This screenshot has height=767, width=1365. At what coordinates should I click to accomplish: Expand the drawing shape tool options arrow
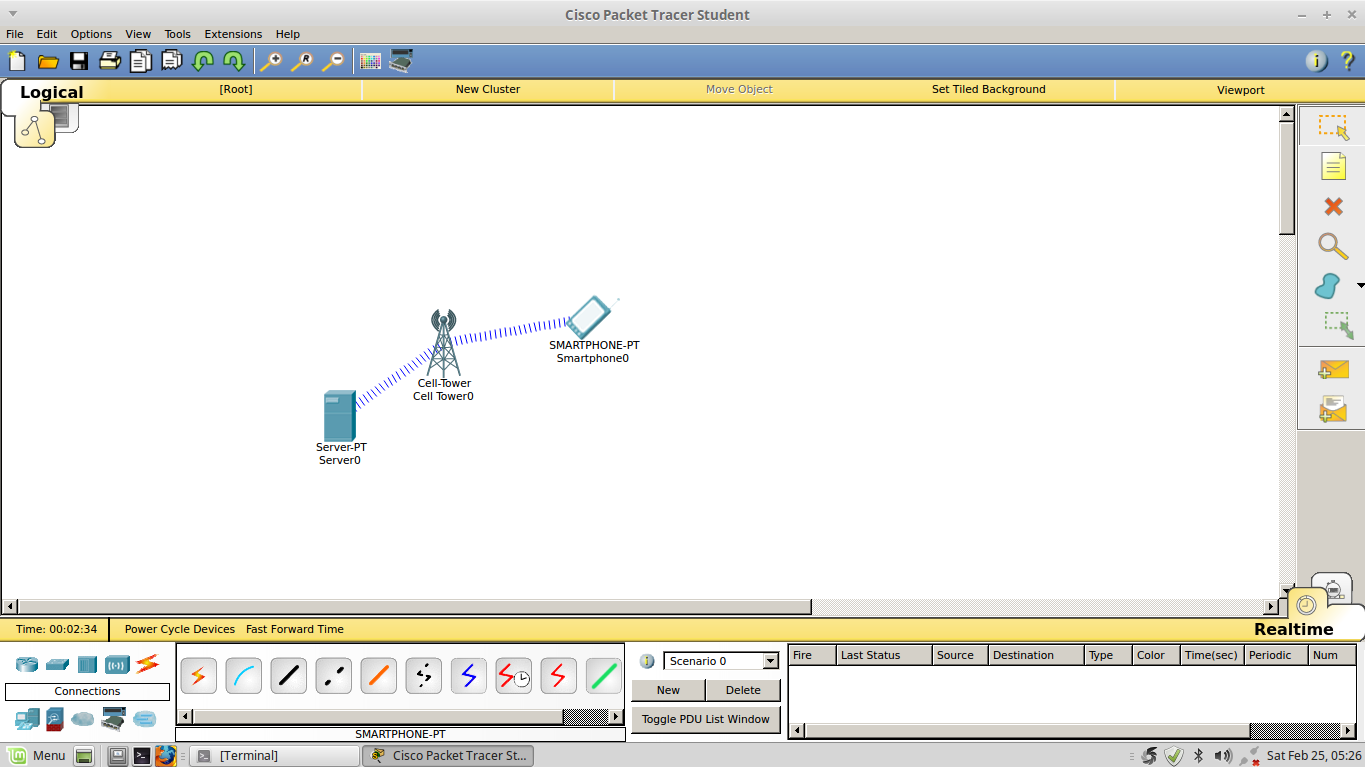[x=1361, y=286]
